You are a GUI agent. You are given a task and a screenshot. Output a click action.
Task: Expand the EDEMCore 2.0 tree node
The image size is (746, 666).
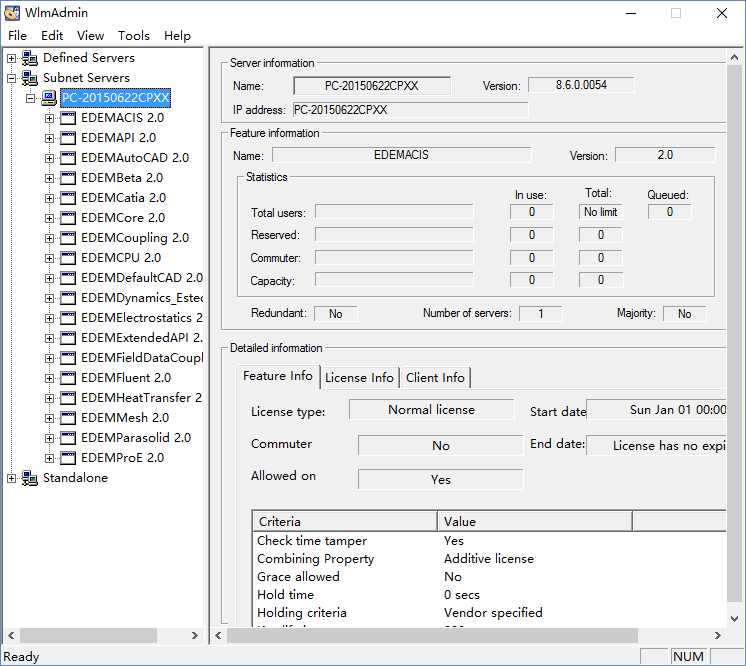[49, 218]
